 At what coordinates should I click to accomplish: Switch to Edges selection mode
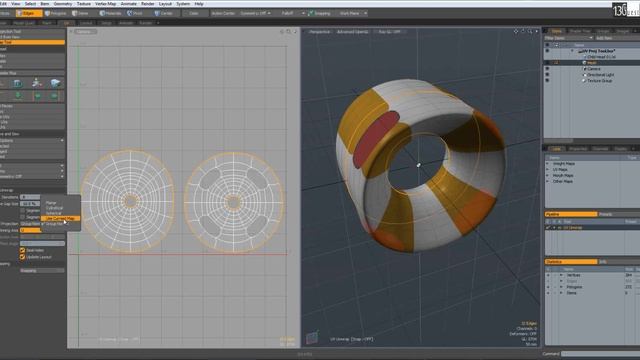point(29,13)
